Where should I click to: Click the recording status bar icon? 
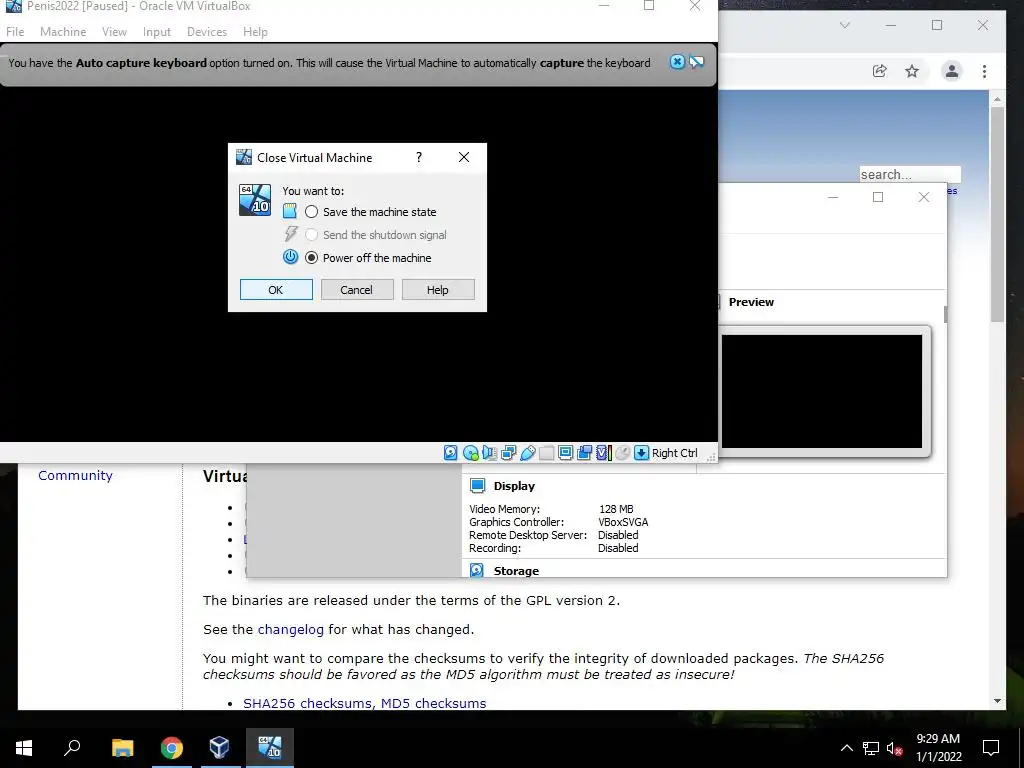tap(584, 453)
